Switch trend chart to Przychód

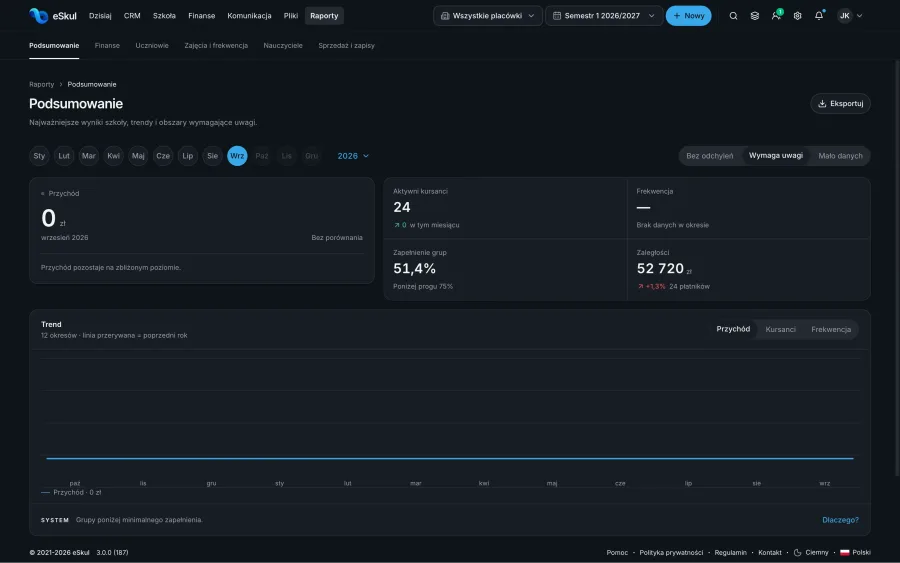point(733,329)
